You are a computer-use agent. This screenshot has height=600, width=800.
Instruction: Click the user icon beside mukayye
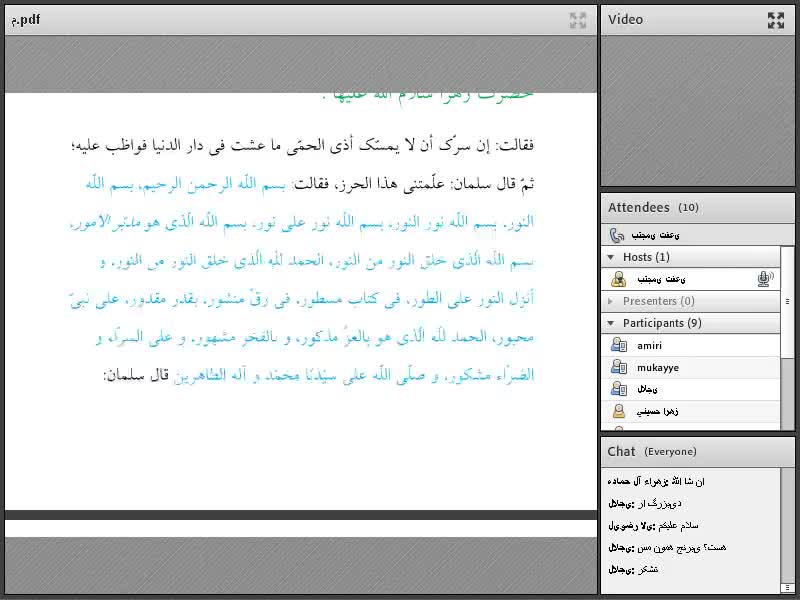pos(619,367)
